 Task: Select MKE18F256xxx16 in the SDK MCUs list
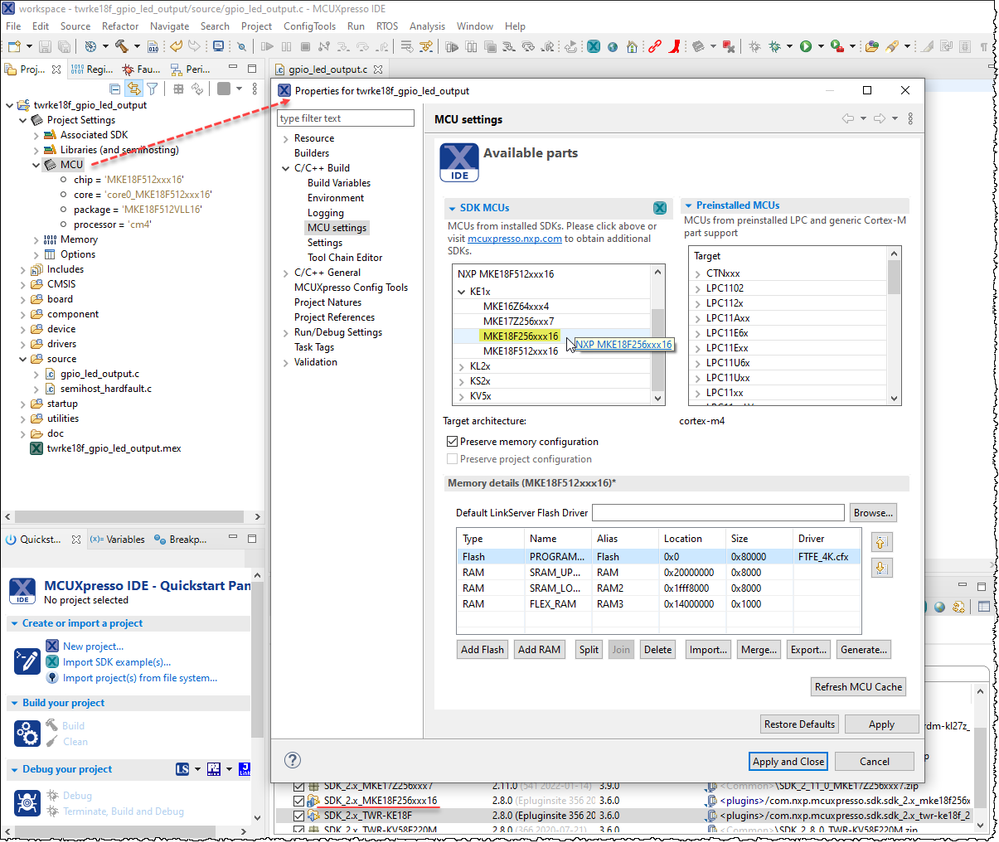tap(520, 336)
